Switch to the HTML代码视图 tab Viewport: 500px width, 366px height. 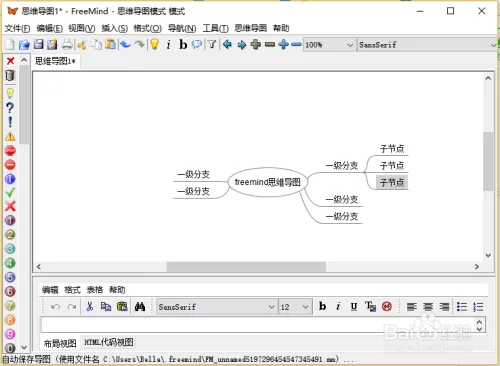coord(109,342)
